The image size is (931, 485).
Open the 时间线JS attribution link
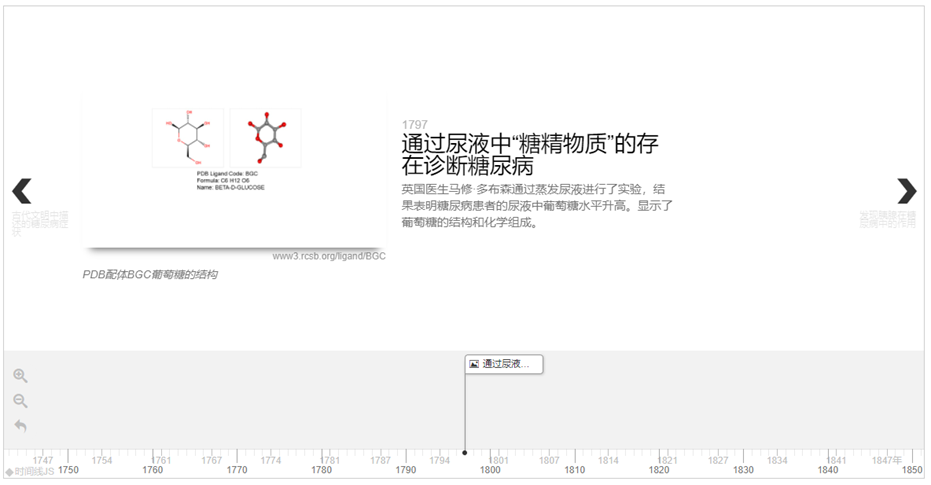[x=30, y=472]
